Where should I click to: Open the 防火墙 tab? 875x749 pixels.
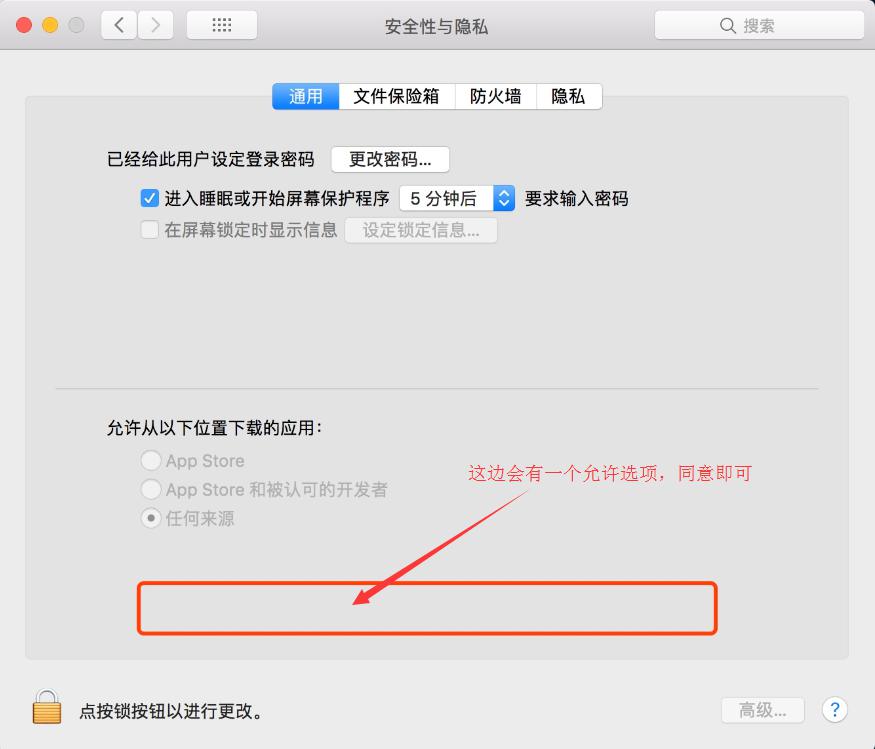[496, 97]
